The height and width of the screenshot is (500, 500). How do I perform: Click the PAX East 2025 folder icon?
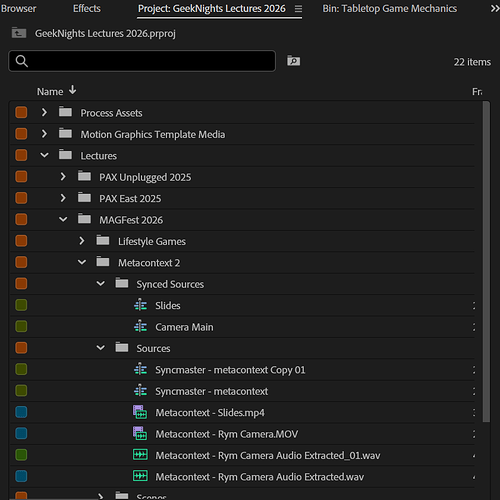[x=84, y=198]
